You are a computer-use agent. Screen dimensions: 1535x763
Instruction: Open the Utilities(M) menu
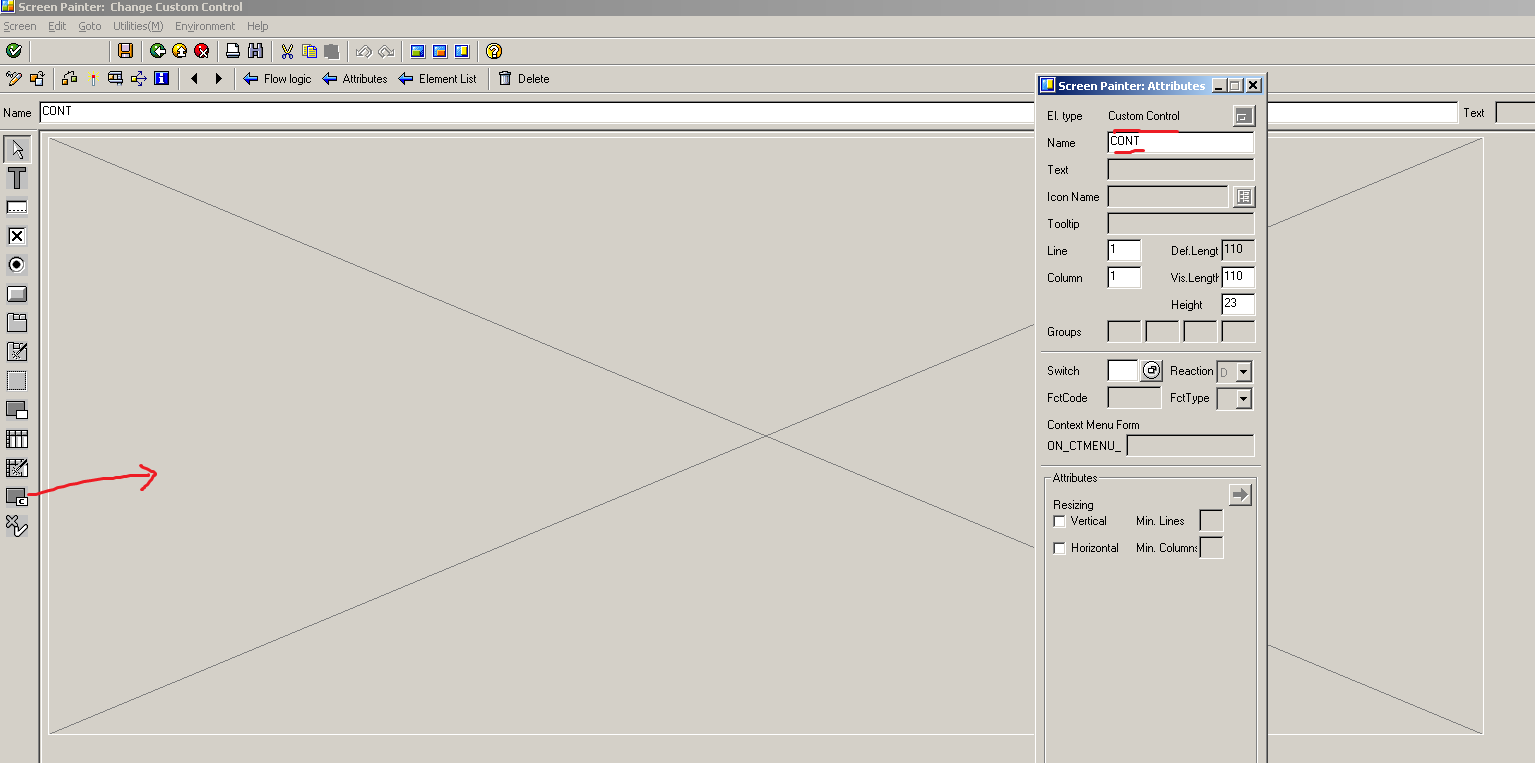138,26
